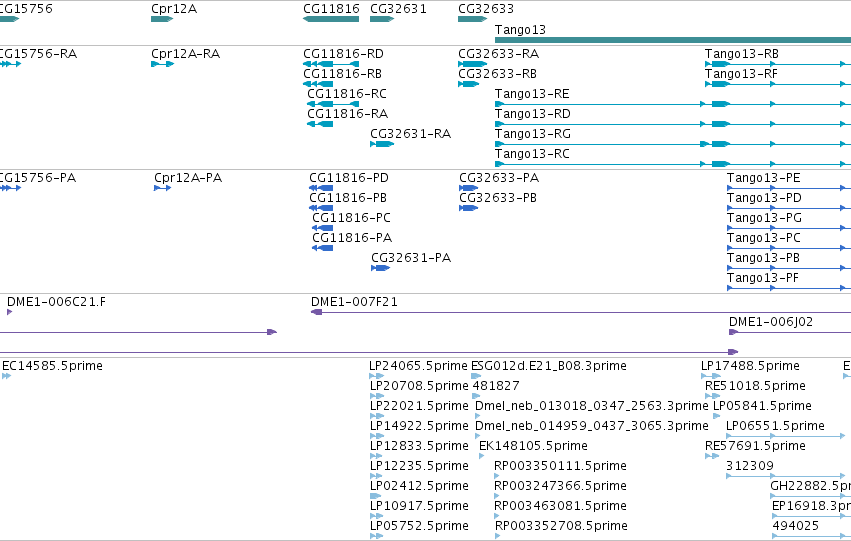The image size is (851, 541).
Task: Select protein Tango13-PC
Action: tap(764, 238)
